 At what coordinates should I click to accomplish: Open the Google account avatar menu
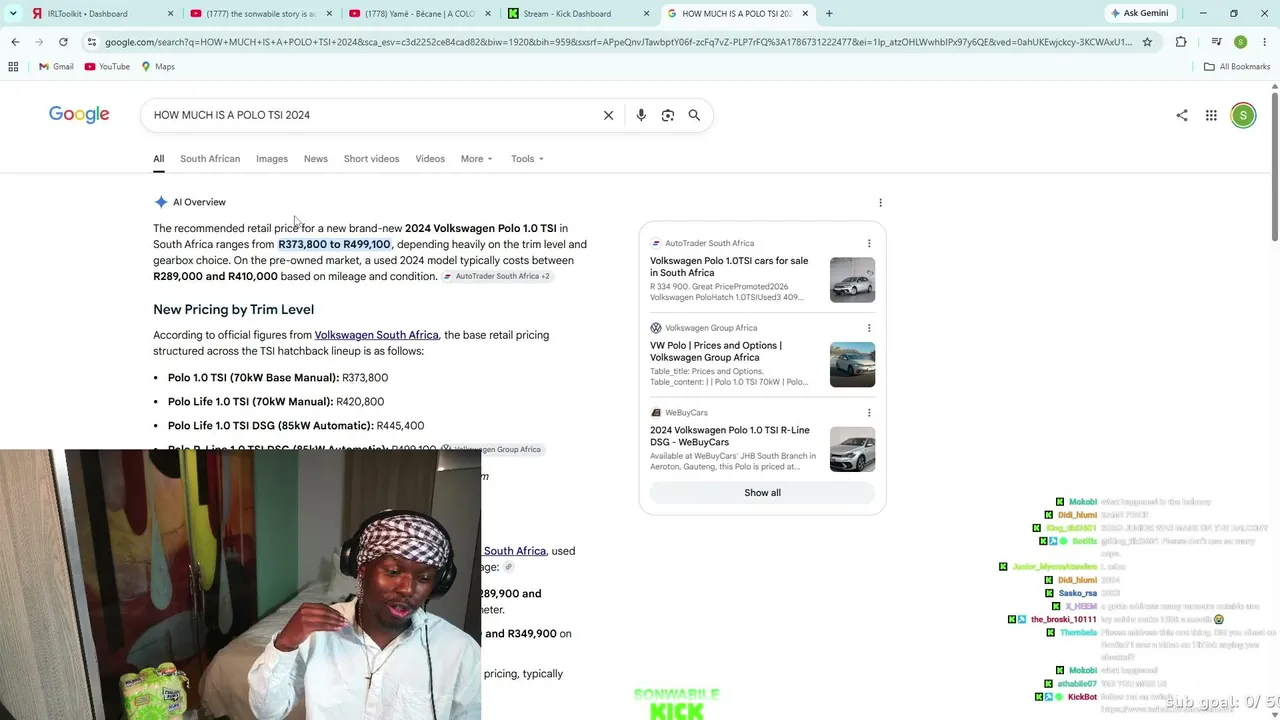point(1243,115)
